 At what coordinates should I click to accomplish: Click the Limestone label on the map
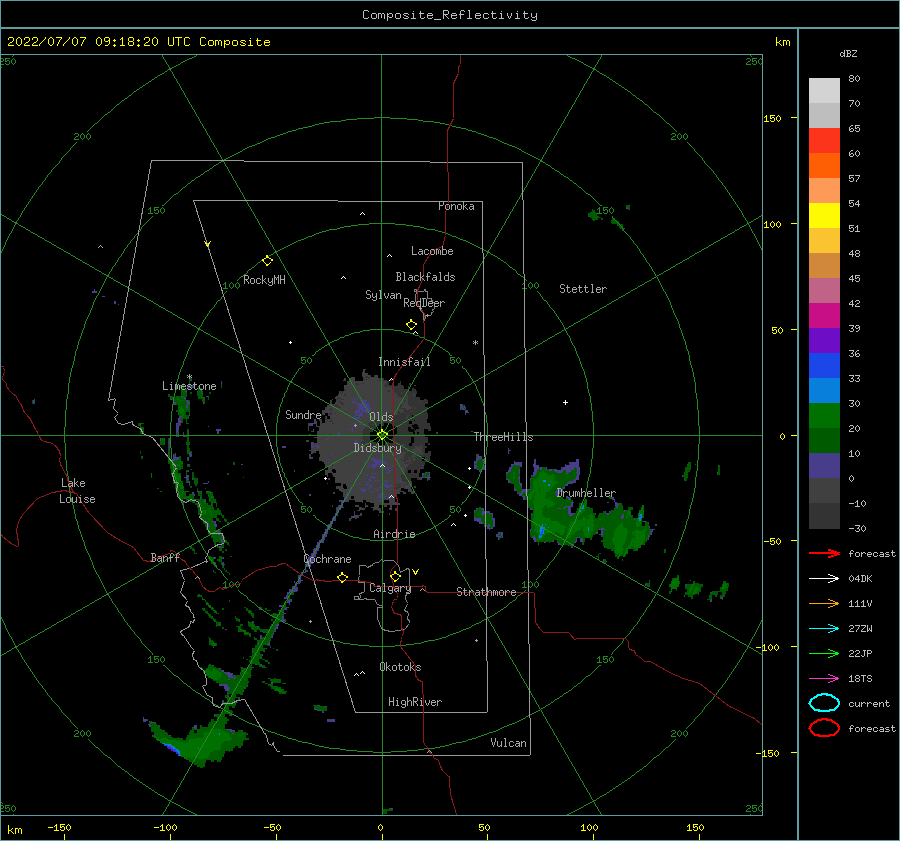(189, 386)
